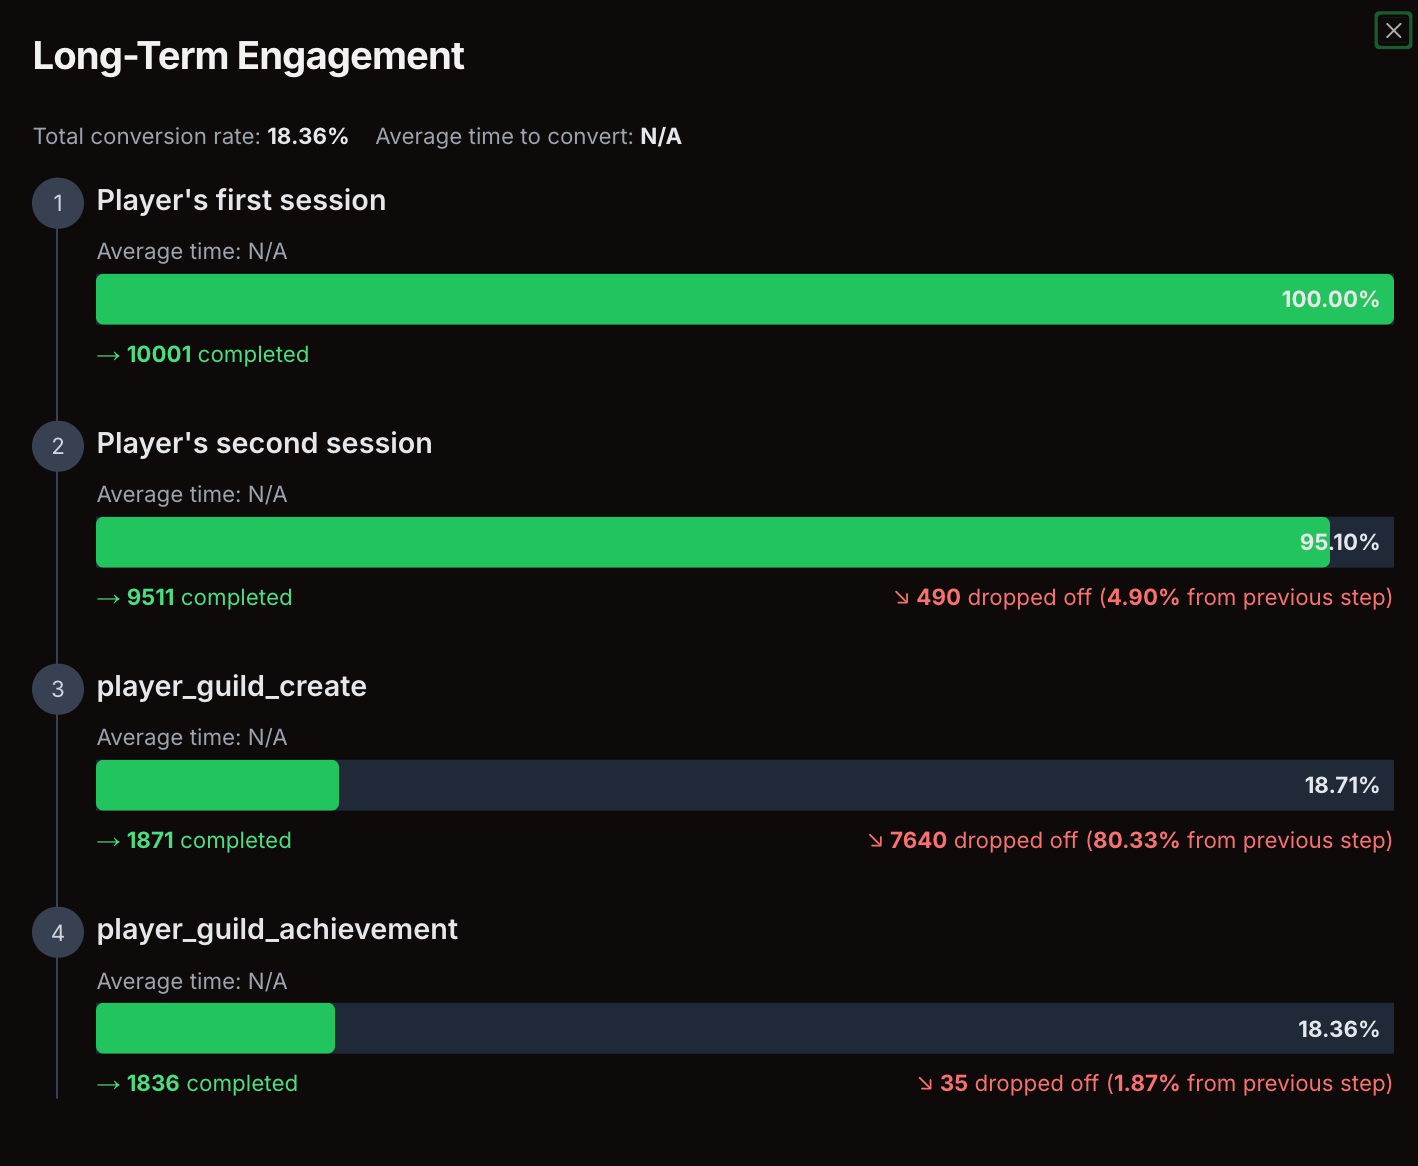
Task: Click step number 1 circle
Action: [58, 203]
